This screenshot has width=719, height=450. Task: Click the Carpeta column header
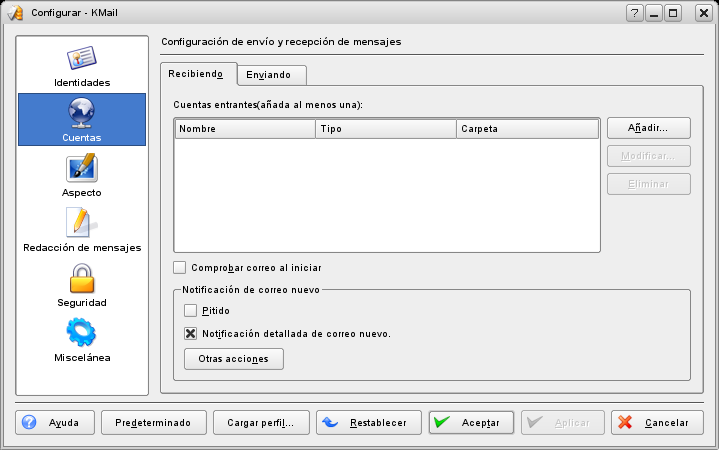coord(527,129)
